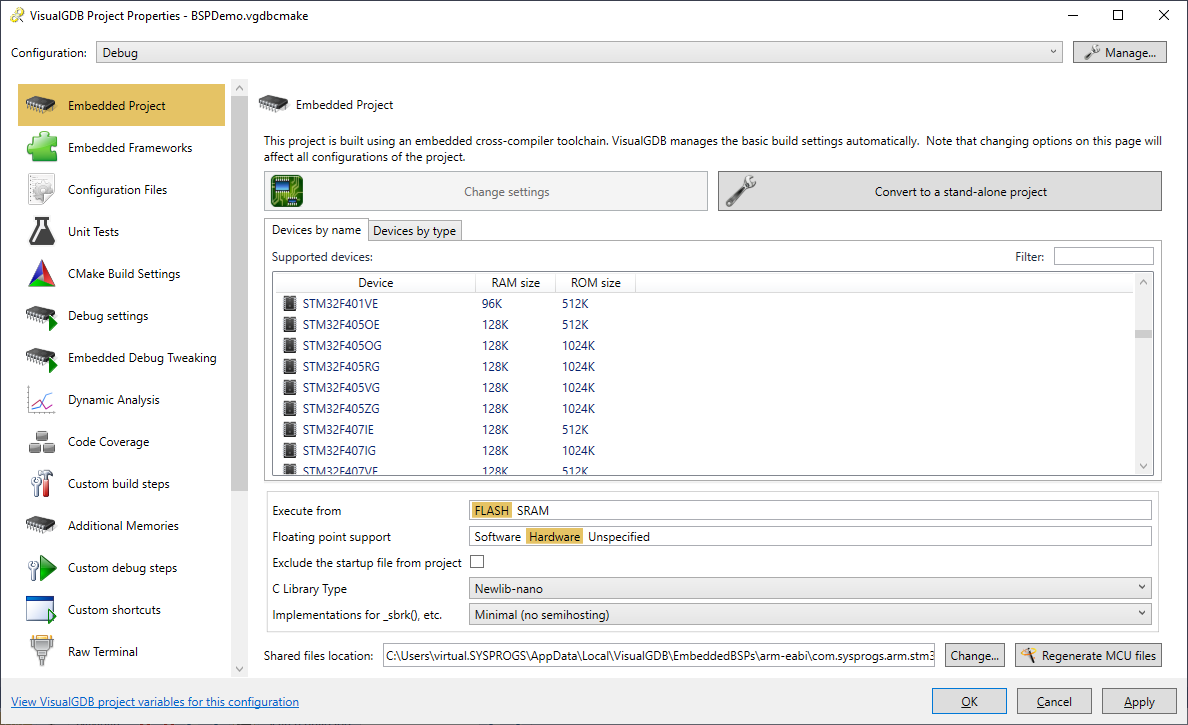Click Convert to a stand-alone project label
The image size is (1188, 725).
point(961,192)
